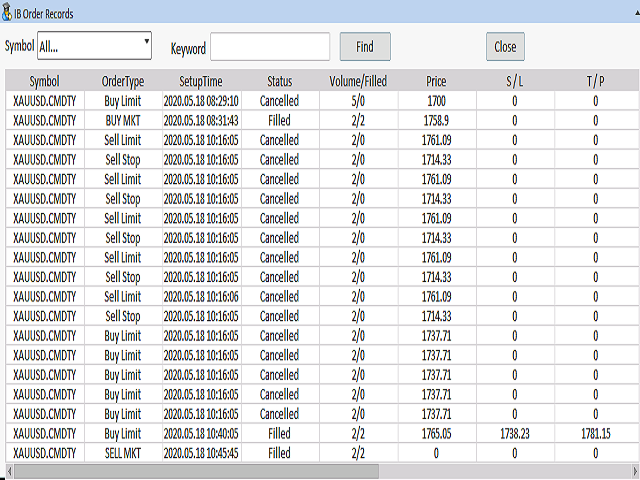Click the left arrow of the horizontal scrollbar

[9, 471]
